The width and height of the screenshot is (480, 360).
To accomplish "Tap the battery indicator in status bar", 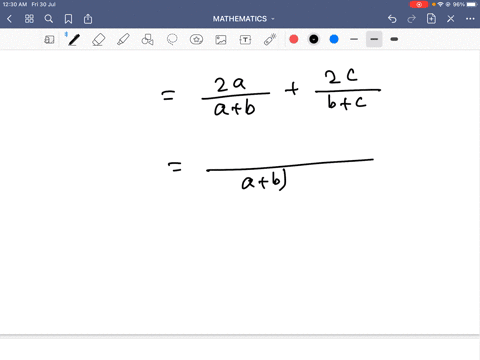I will coord(472,4).
